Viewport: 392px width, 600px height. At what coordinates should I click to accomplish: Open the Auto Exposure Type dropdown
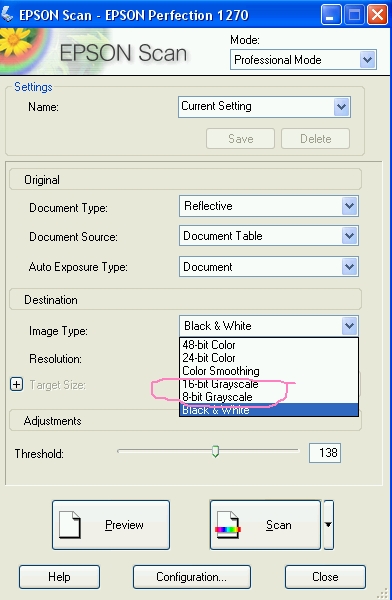click(269, 266)
